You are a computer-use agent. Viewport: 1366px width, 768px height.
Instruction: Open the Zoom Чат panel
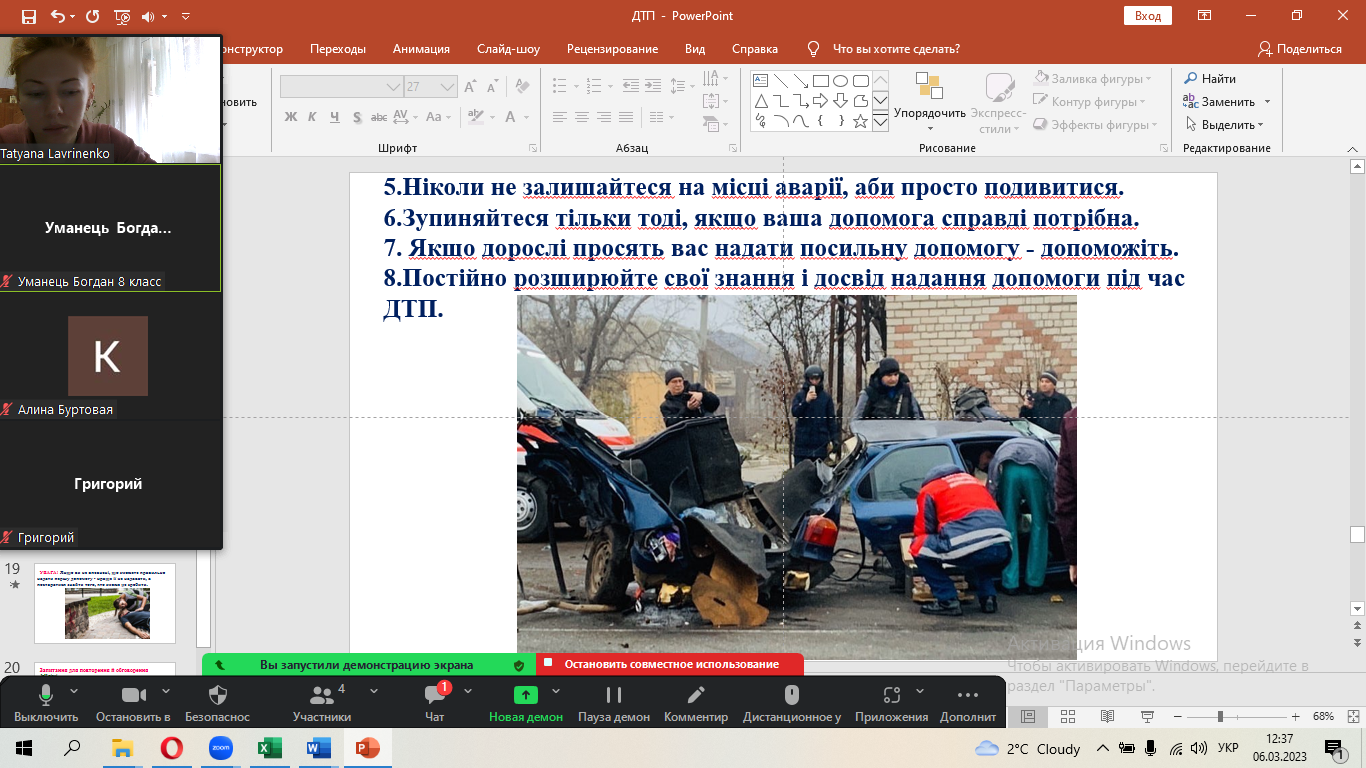[x=435, y=696]
